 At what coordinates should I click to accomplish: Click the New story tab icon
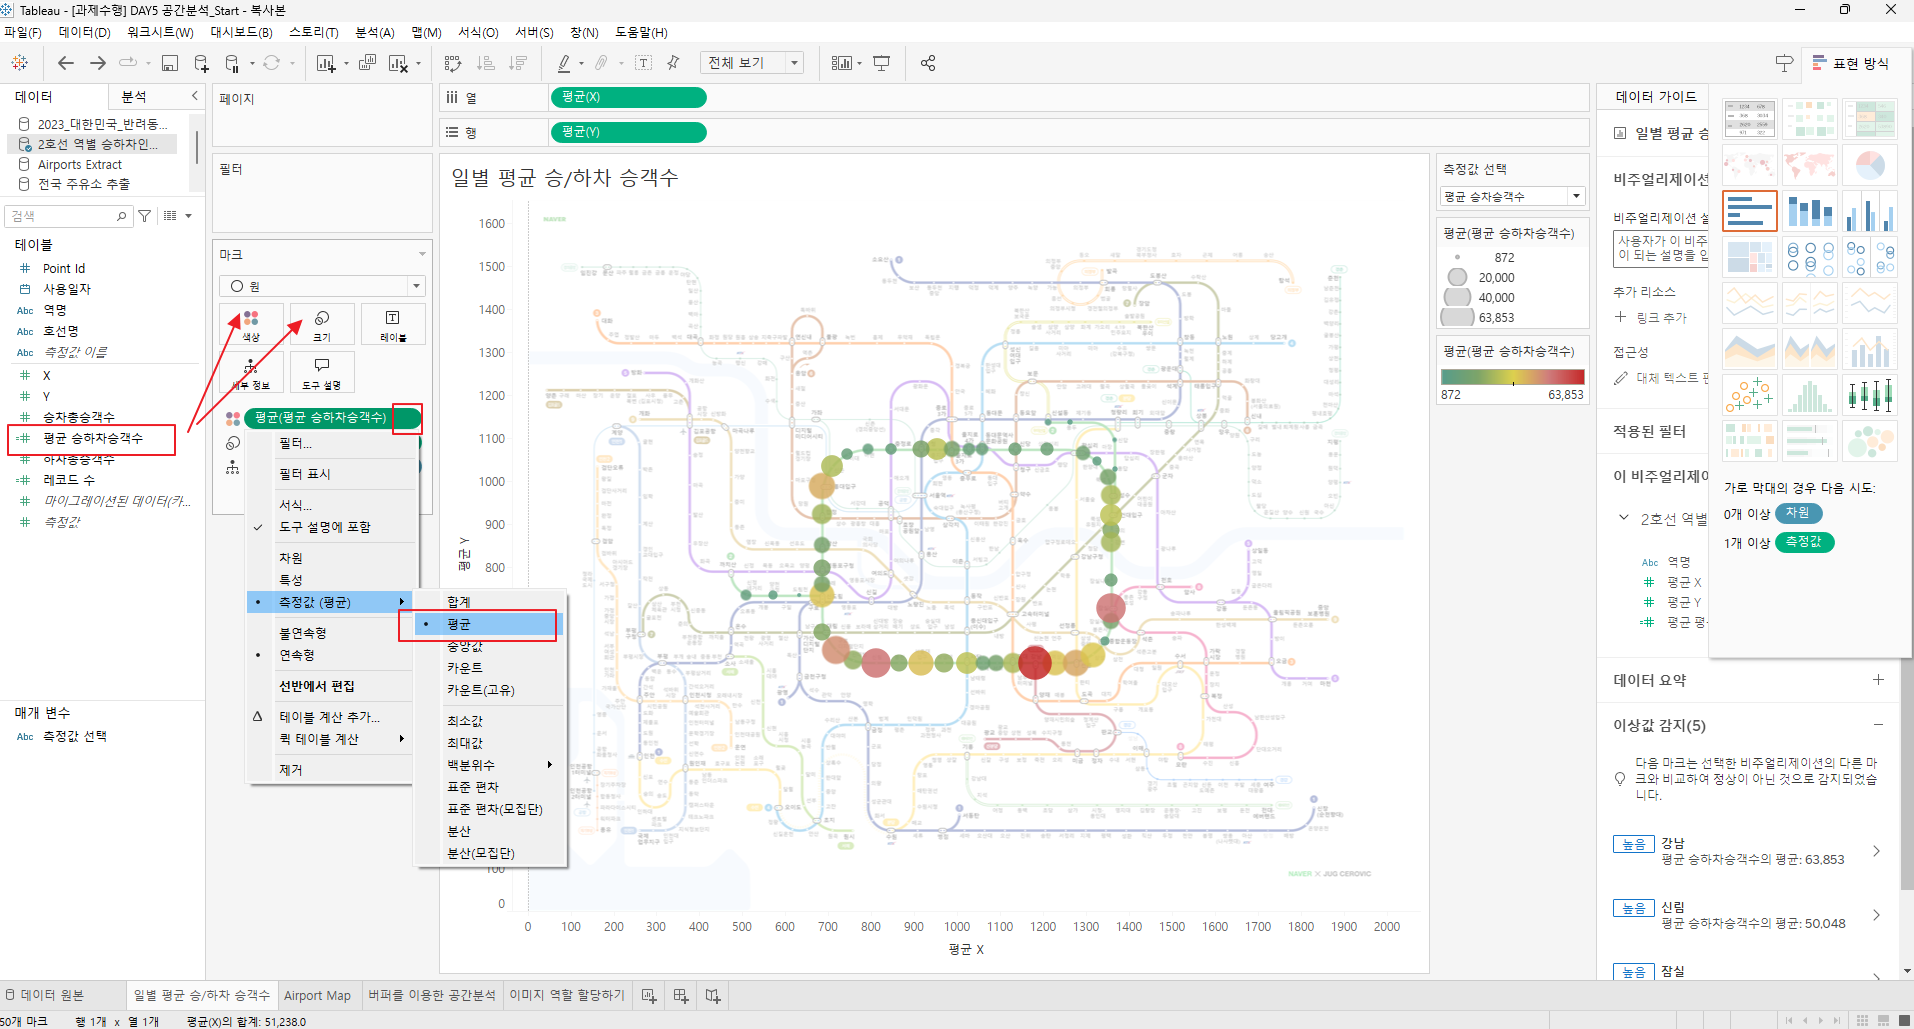pos(713,995)
